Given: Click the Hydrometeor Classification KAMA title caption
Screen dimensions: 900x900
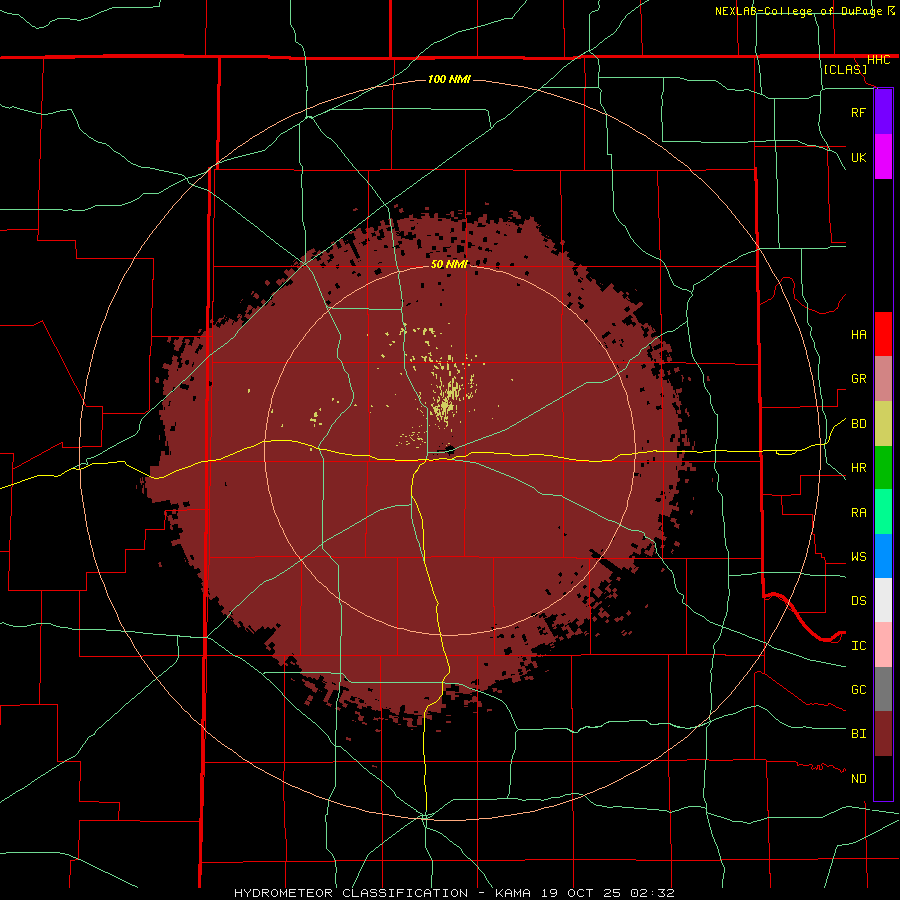Looking at the screenshot, I should coord(454,893).
